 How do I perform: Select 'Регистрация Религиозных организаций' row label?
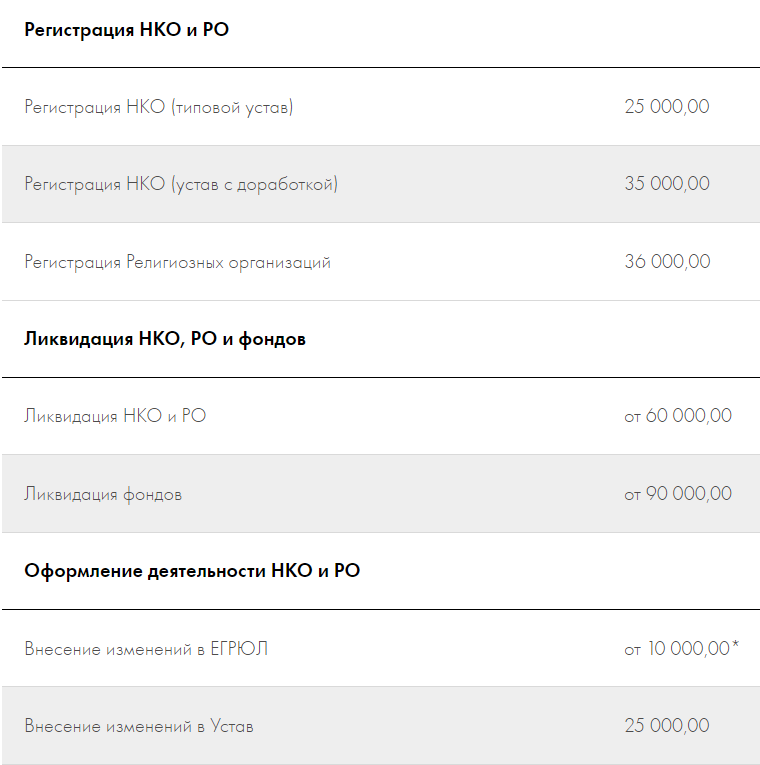tap(177, 262)
